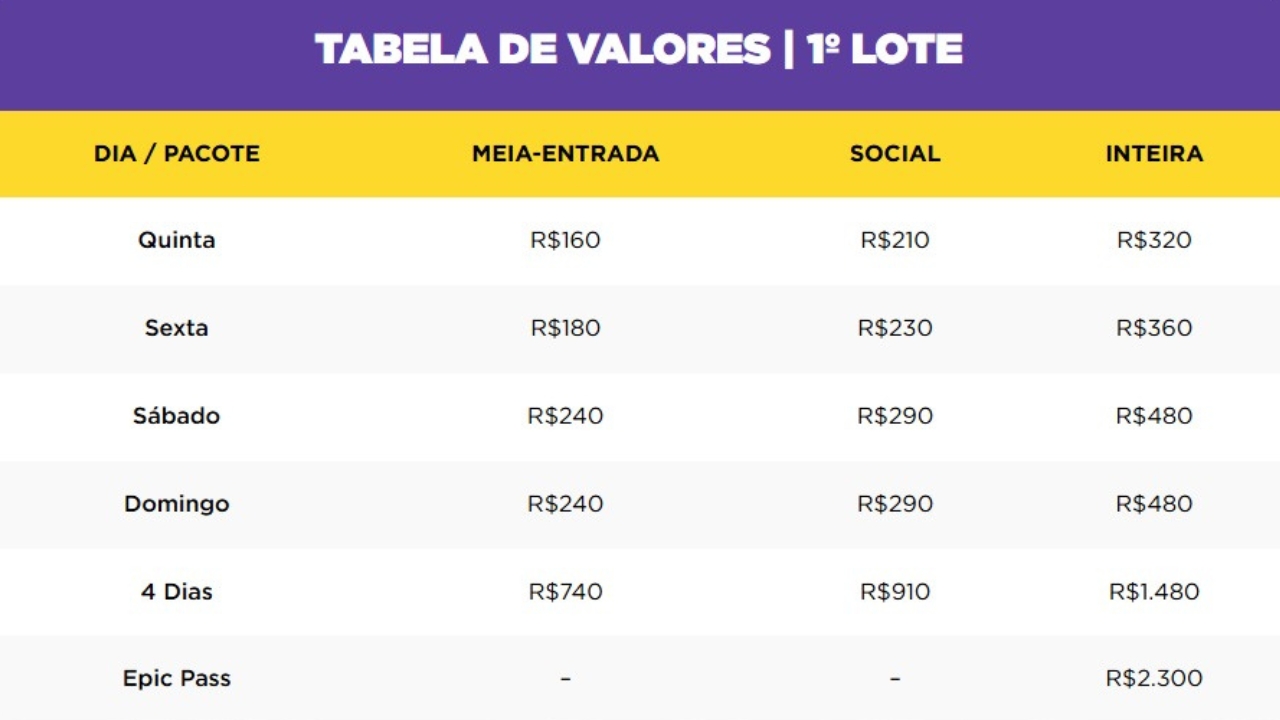1280x720 pixels.
Task: Select the DIA / PACOTE column header
Action: [x=177, y=154]
